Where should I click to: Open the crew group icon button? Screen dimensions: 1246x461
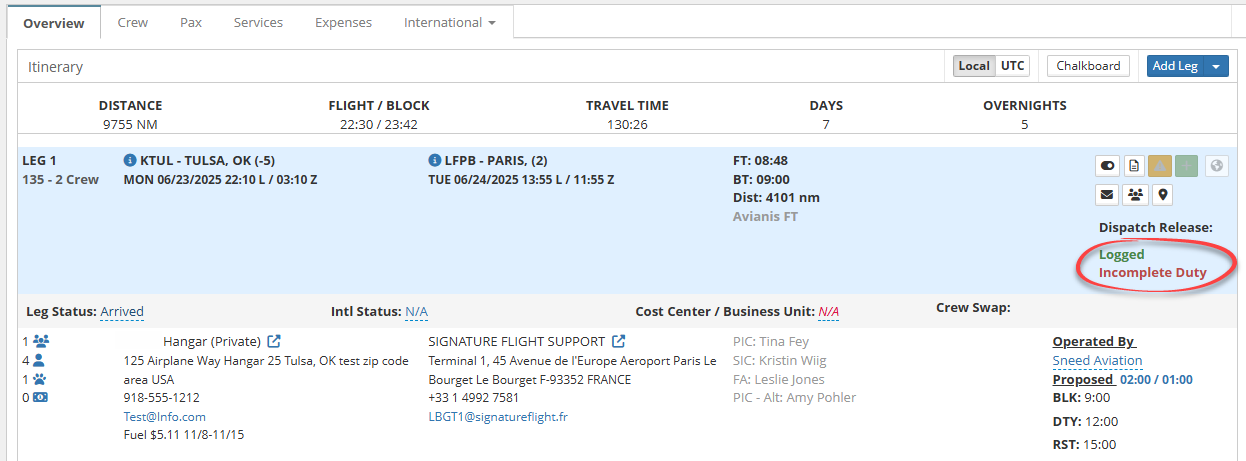click(1134, 194)
